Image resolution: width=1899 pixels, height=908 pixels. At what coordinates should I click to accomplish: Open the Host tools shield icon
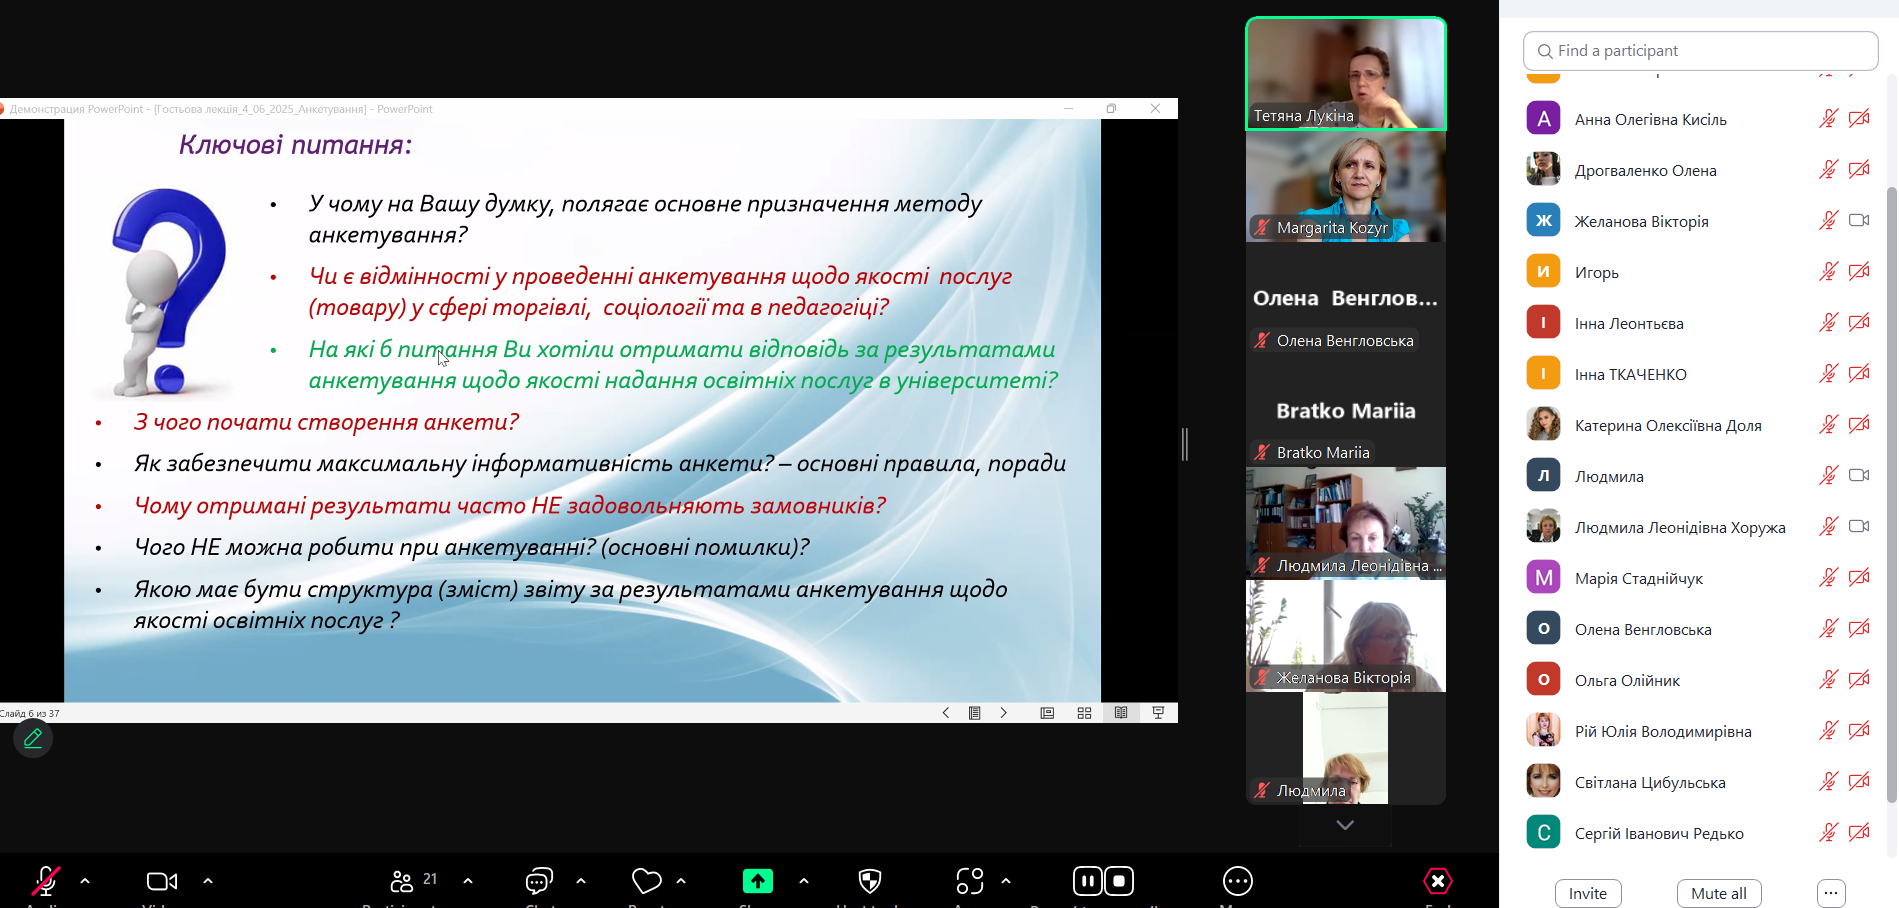click(870, 881)
